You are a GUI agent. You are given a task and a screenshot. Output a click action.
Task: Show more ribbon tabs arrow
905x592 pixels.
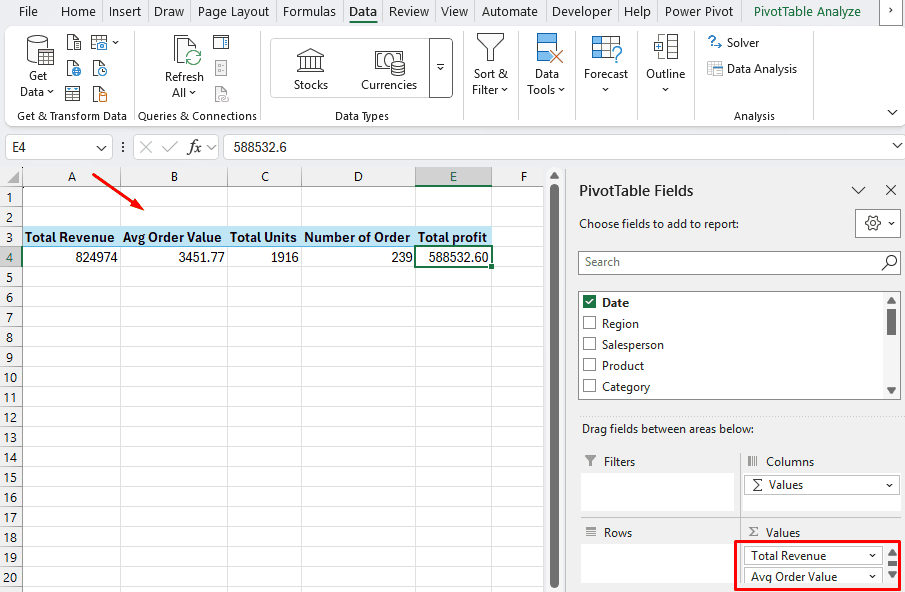(x=891, y=11)
